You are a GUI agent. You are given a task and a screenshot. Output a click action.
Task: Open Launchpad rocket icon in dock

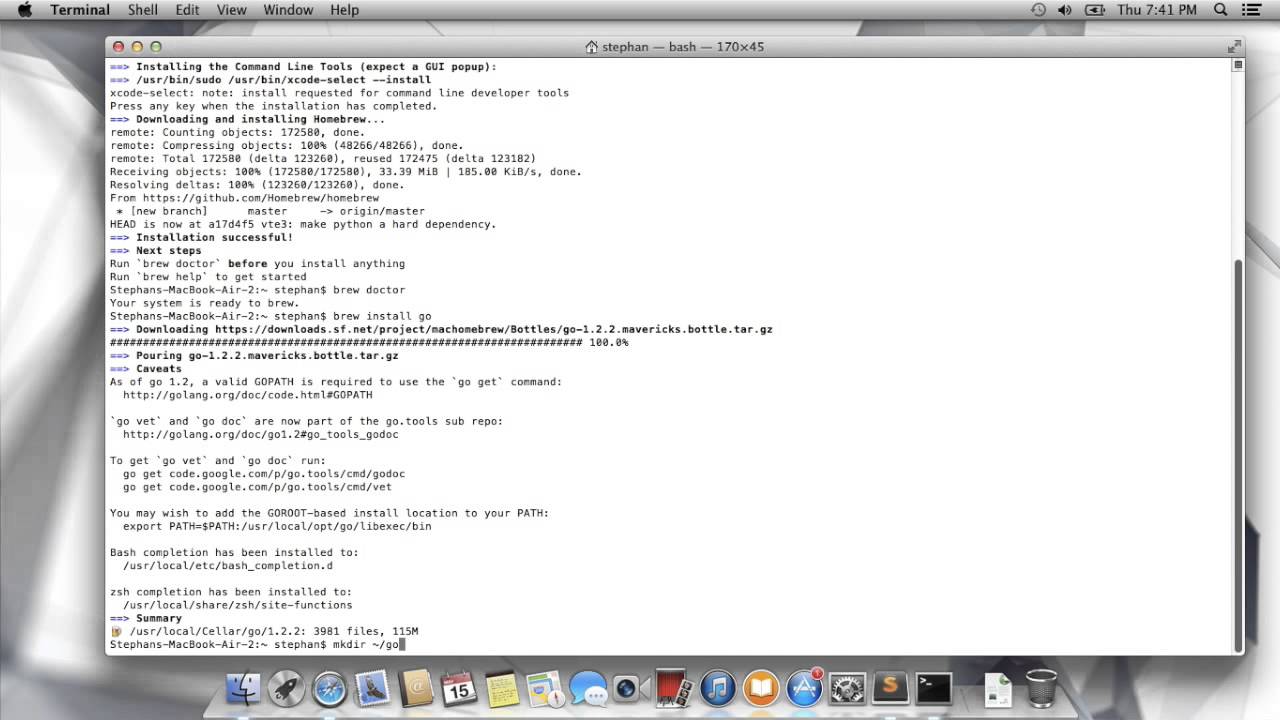pyautogui.click(x=285, y=688)
